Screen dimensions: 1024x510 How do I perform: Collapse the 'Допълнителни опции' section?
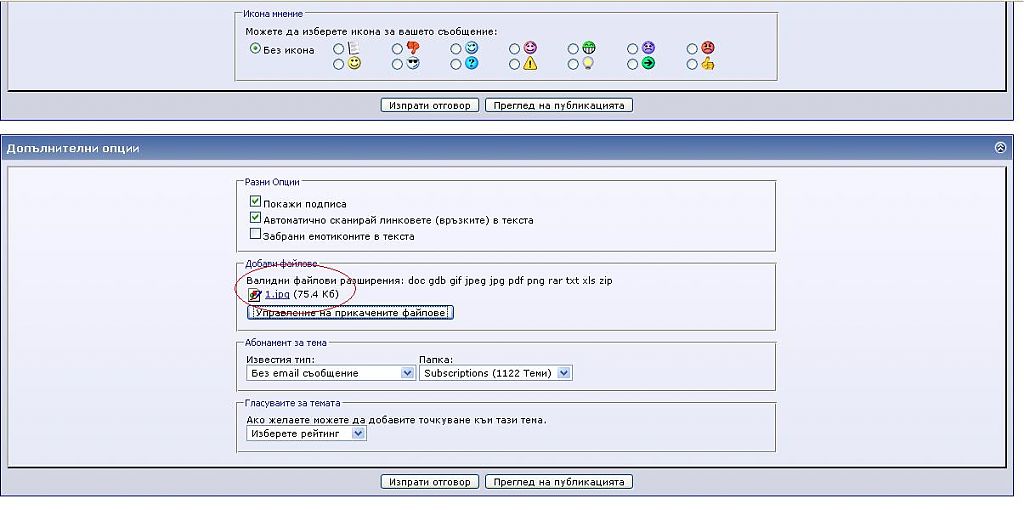tap(1000, 148)
